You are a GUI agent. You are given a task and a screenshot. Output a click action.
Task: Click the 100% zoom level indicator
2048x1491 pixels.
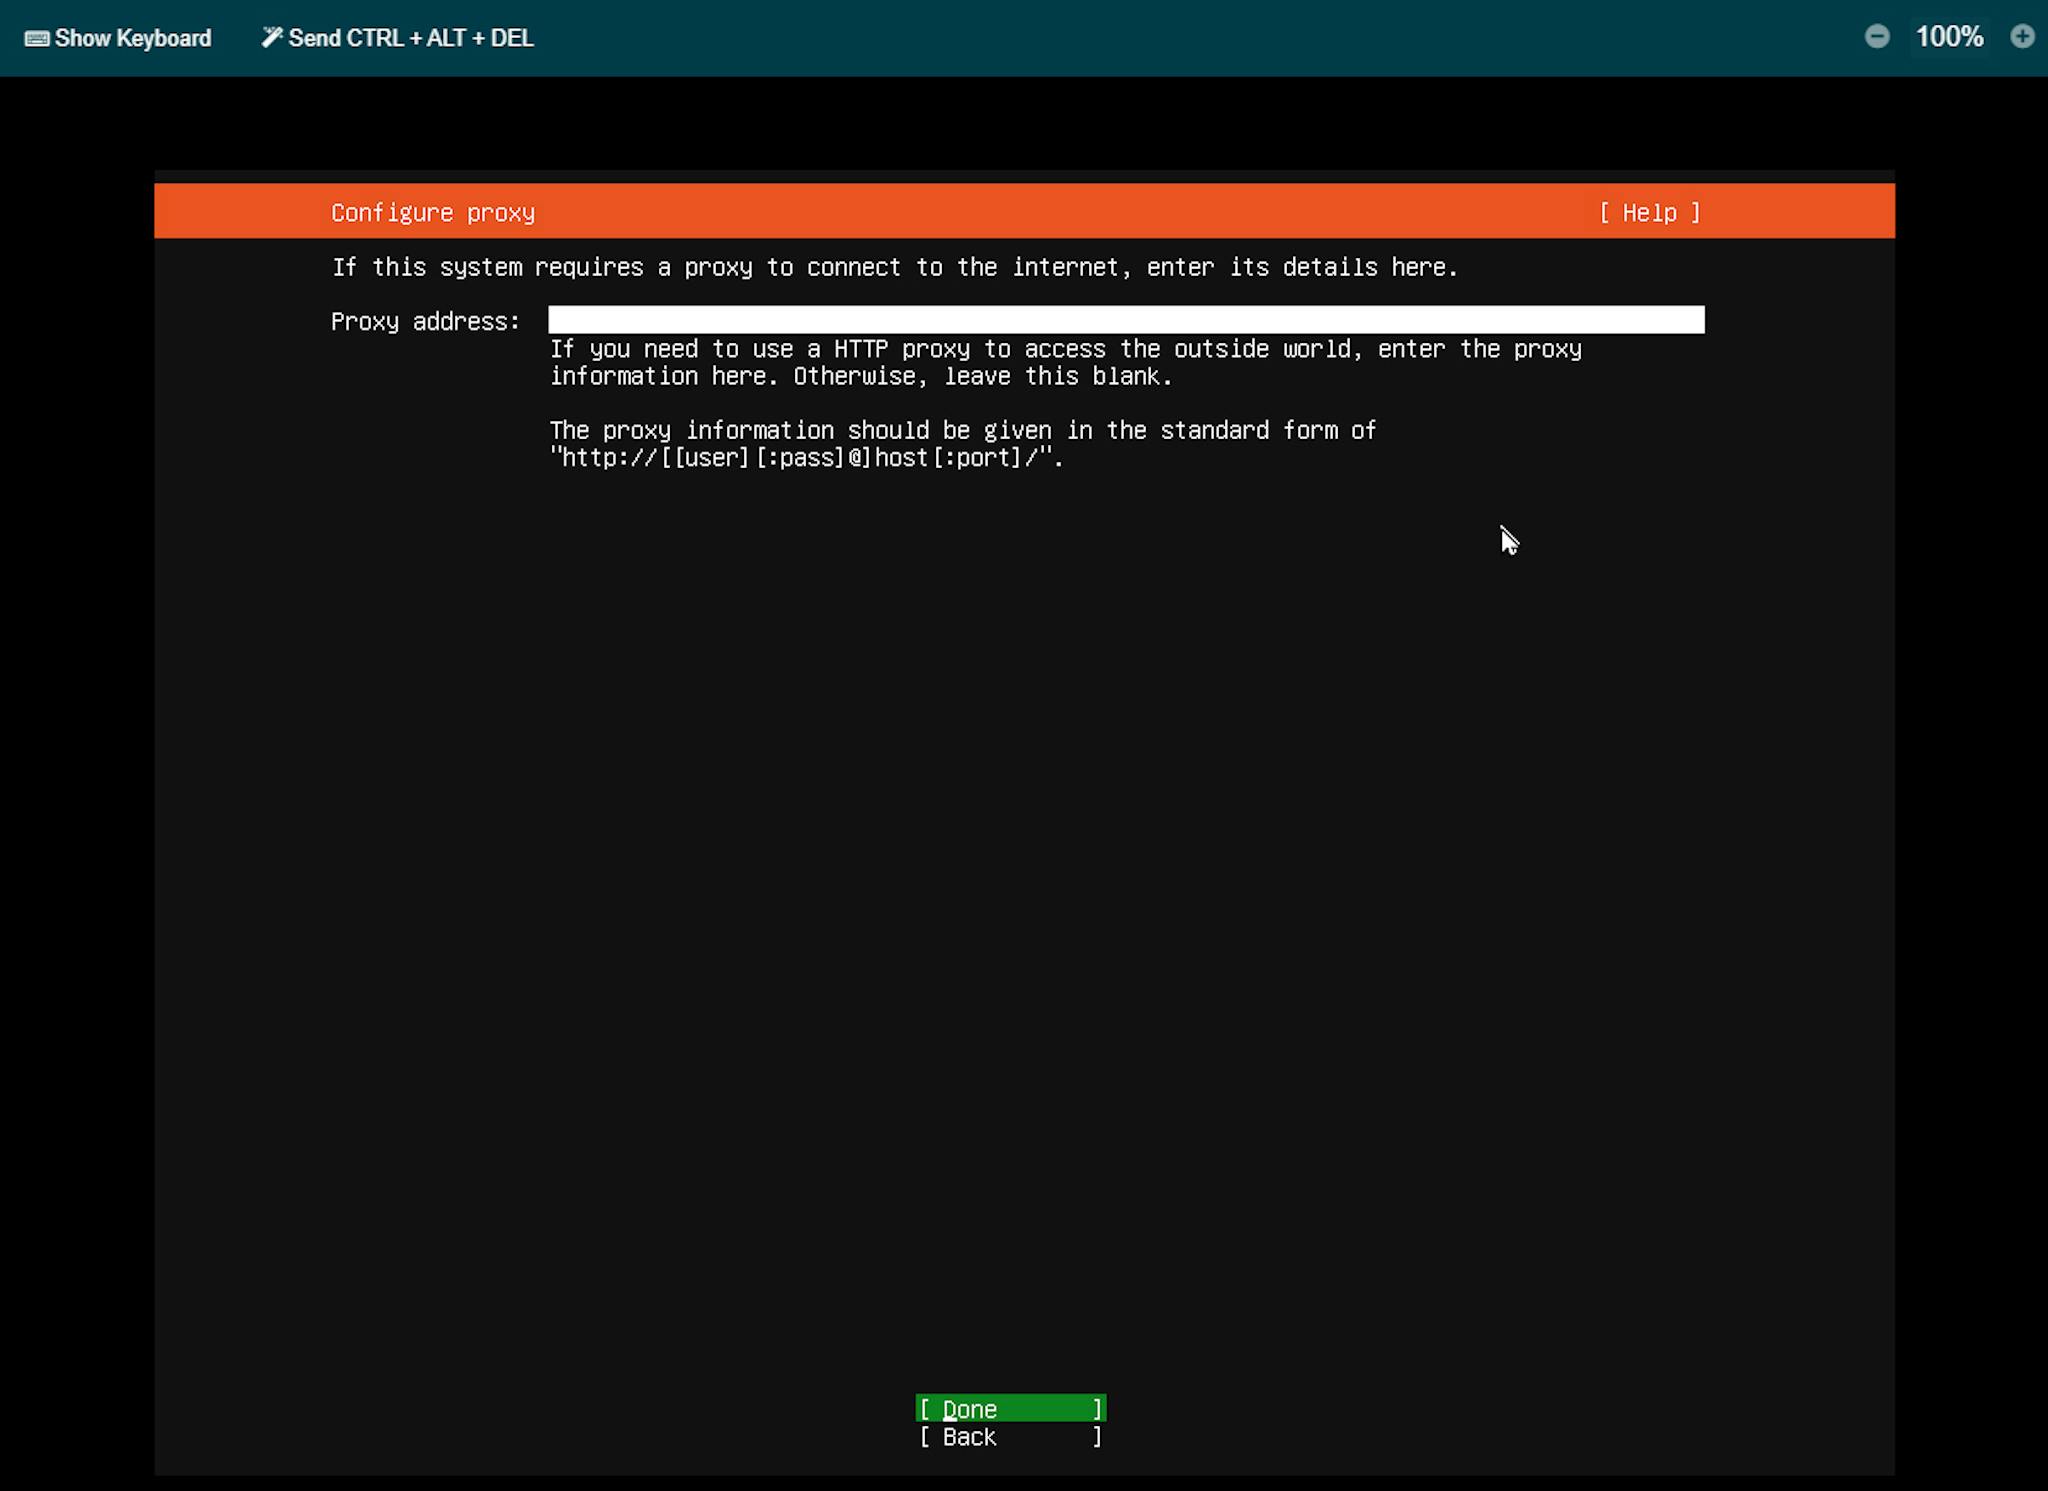point(1948,37)
